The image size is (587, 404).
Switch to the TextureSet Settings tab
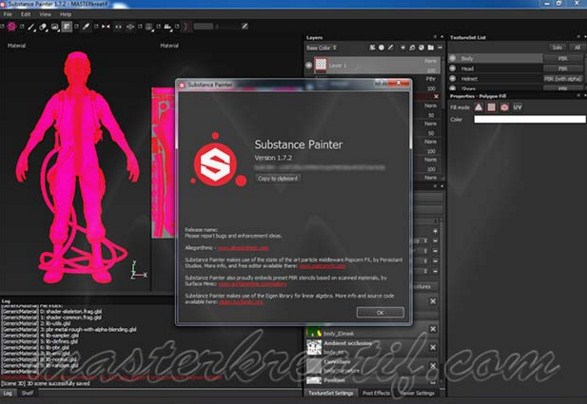tap(331, 393)
